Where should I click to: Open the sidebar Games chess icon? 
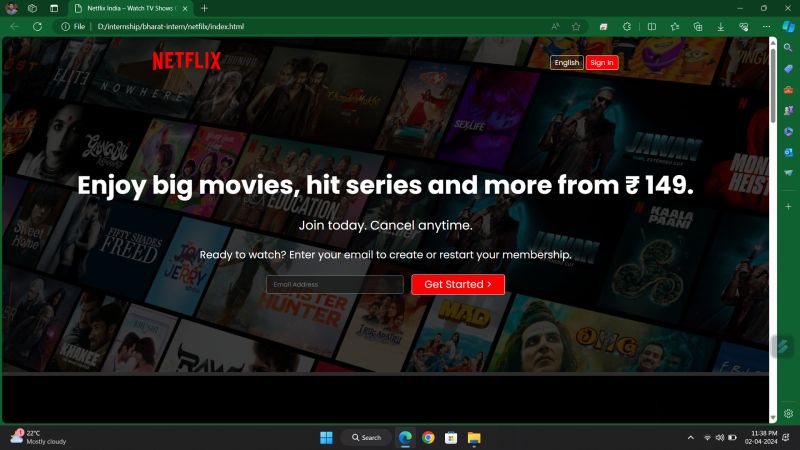tap(788, 110)
